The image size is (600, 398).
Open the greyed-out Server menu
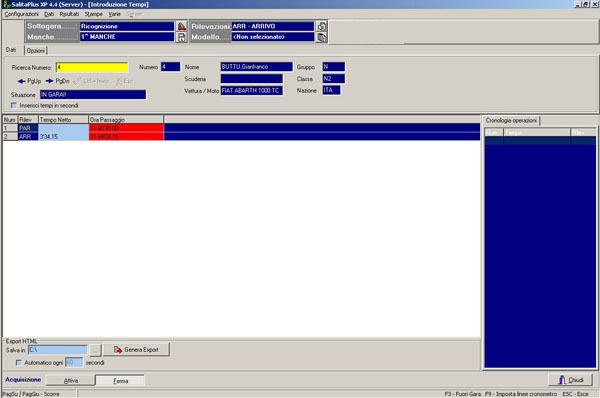click(134, 14)
